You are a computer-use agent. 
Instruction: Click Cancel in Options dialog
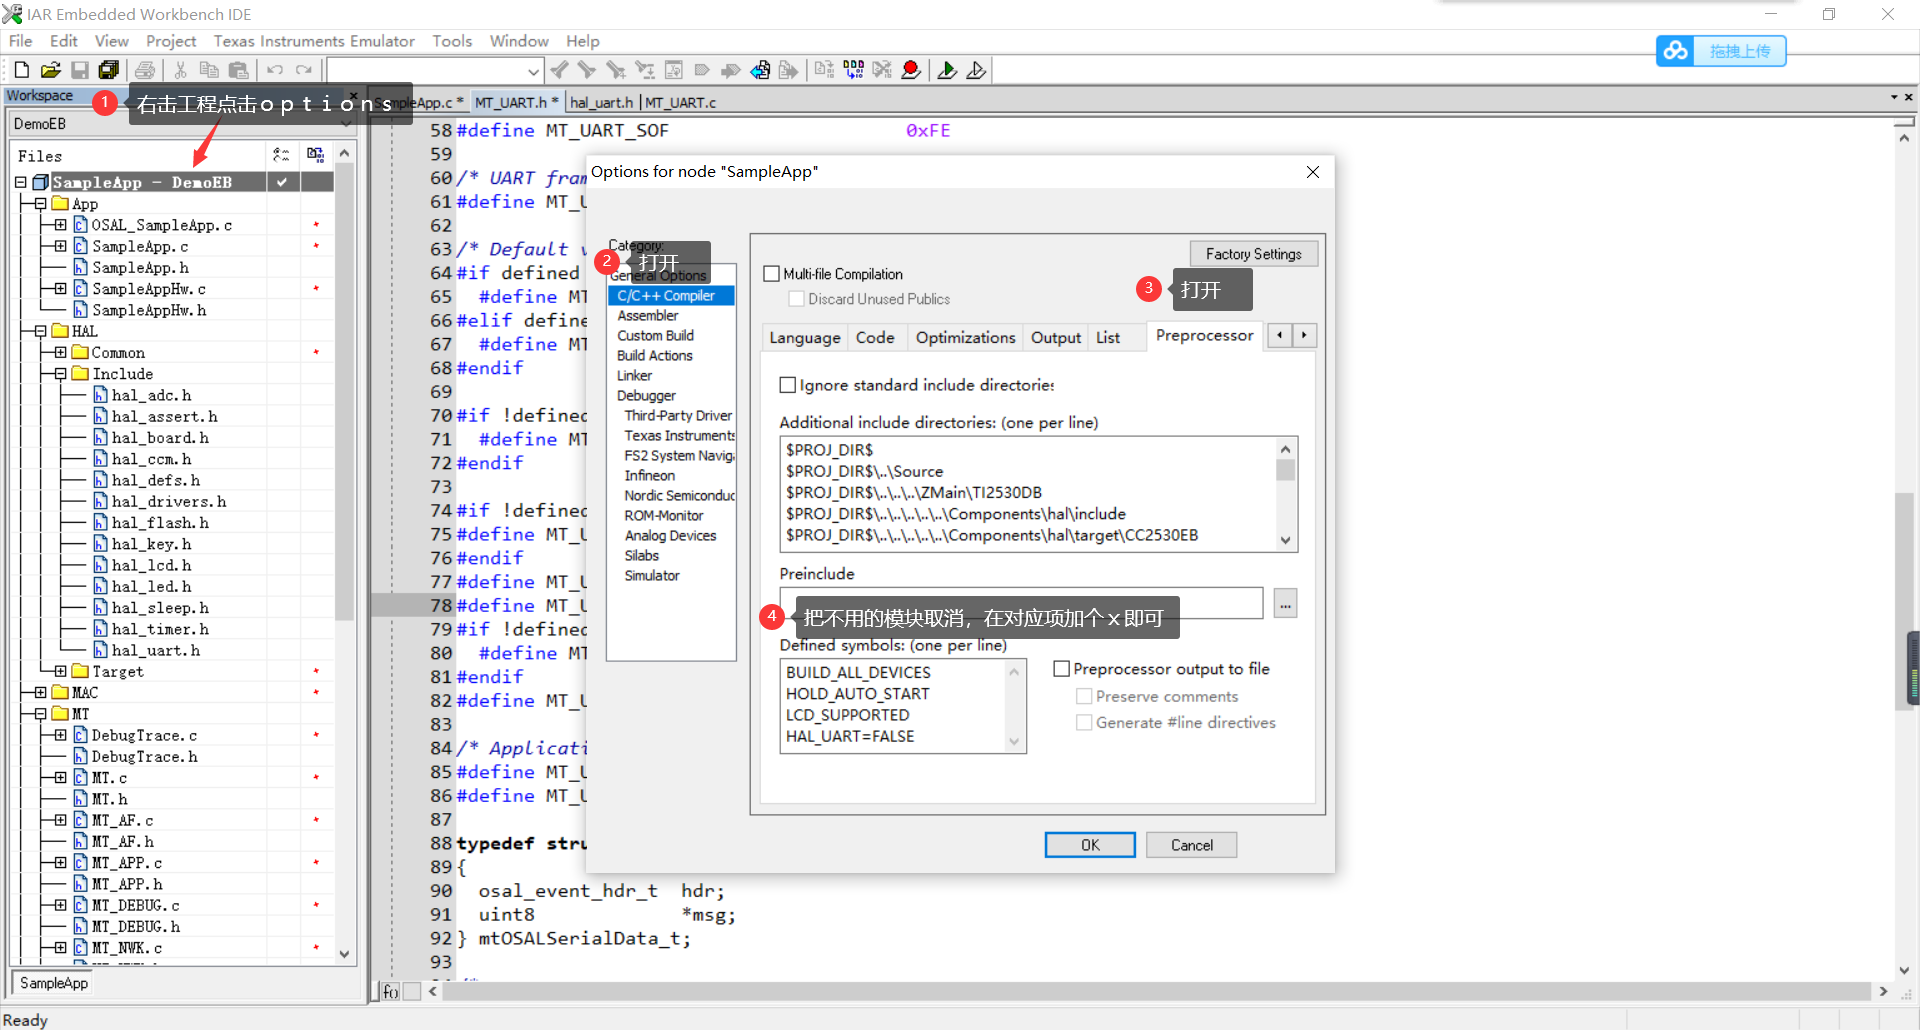click(1192, 845)
